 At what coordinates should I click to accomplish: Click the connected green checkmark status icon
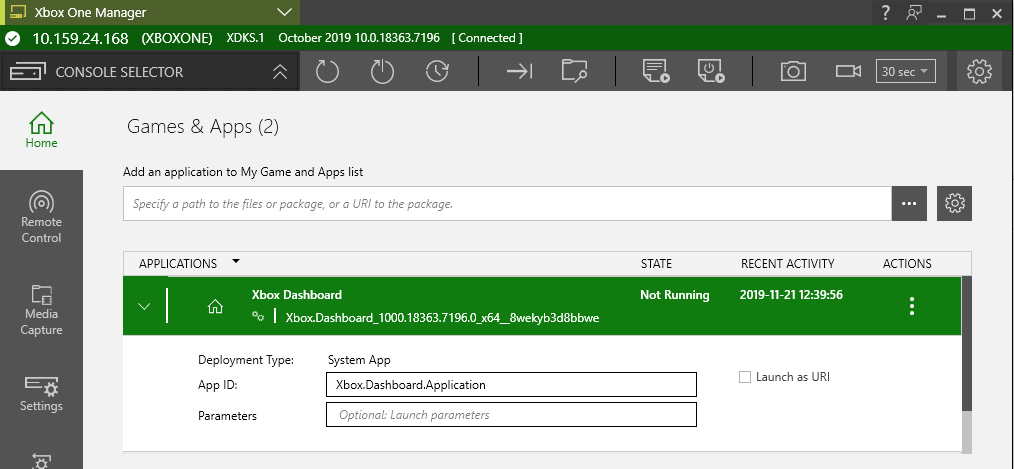click(x=12, y=38)
